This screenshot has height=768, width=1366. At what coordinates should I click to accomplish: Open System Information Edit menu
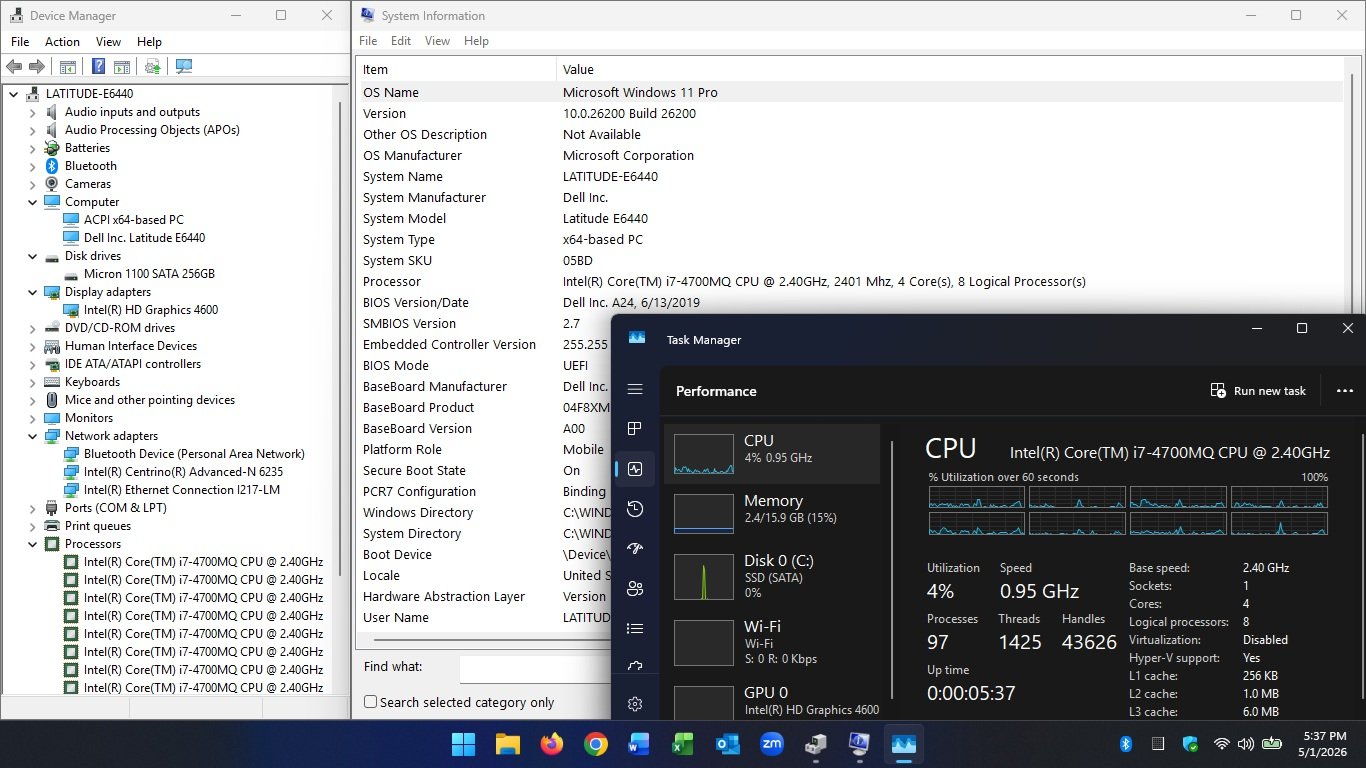point(401,41)
